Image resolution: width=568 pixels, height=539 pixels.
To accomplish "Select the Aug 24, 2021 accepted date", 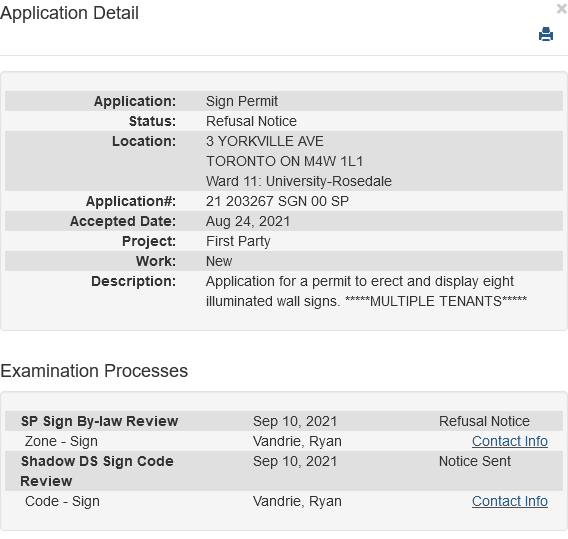I will (x=248, y=221).
